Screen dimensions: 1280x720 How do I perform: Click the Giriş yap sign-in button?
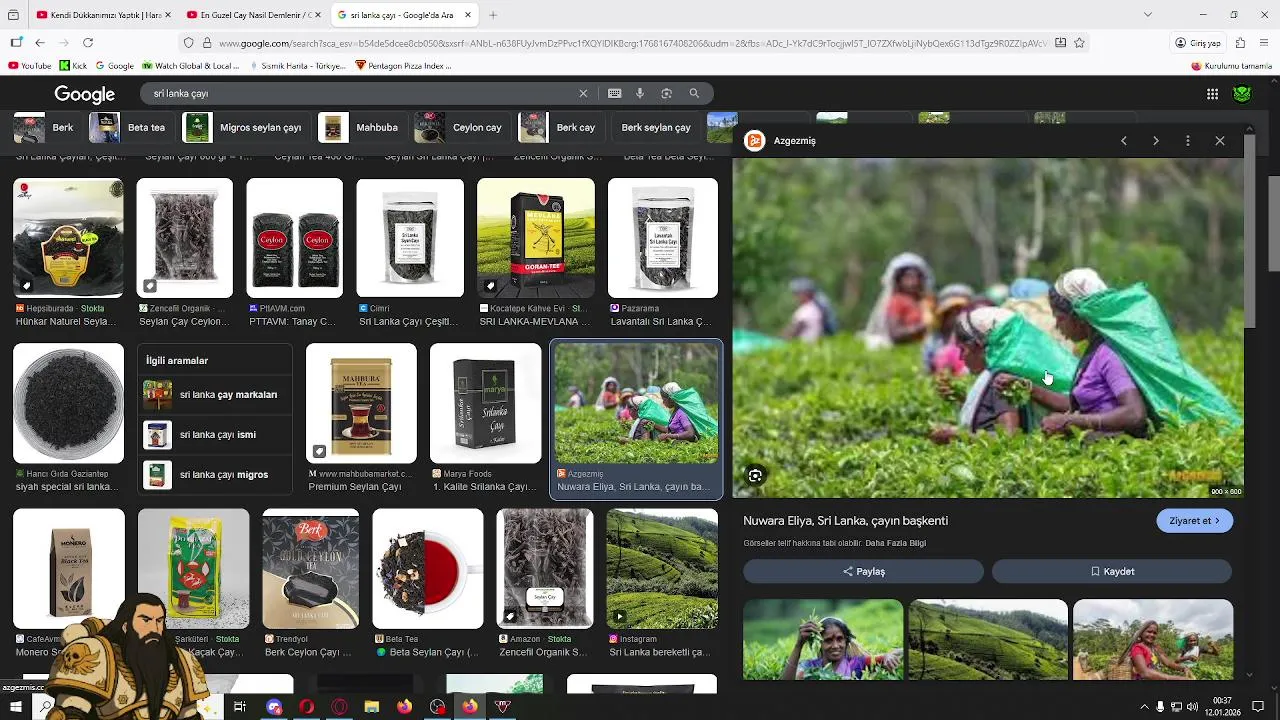1198,43
